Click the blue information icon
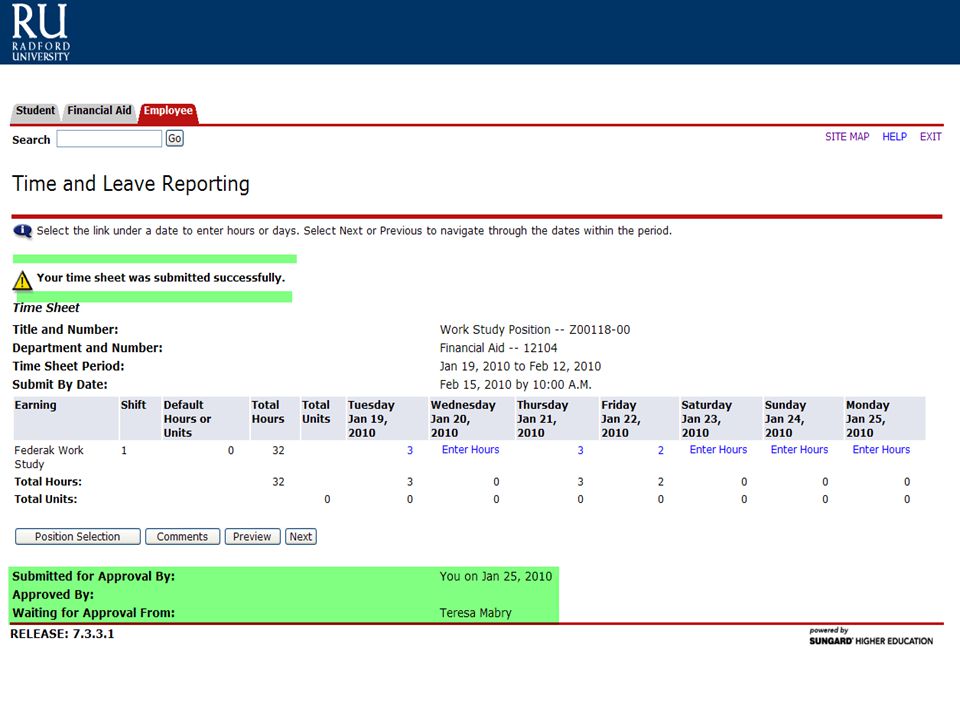This screenshot has height=720, width=960. tap(23, 231)
